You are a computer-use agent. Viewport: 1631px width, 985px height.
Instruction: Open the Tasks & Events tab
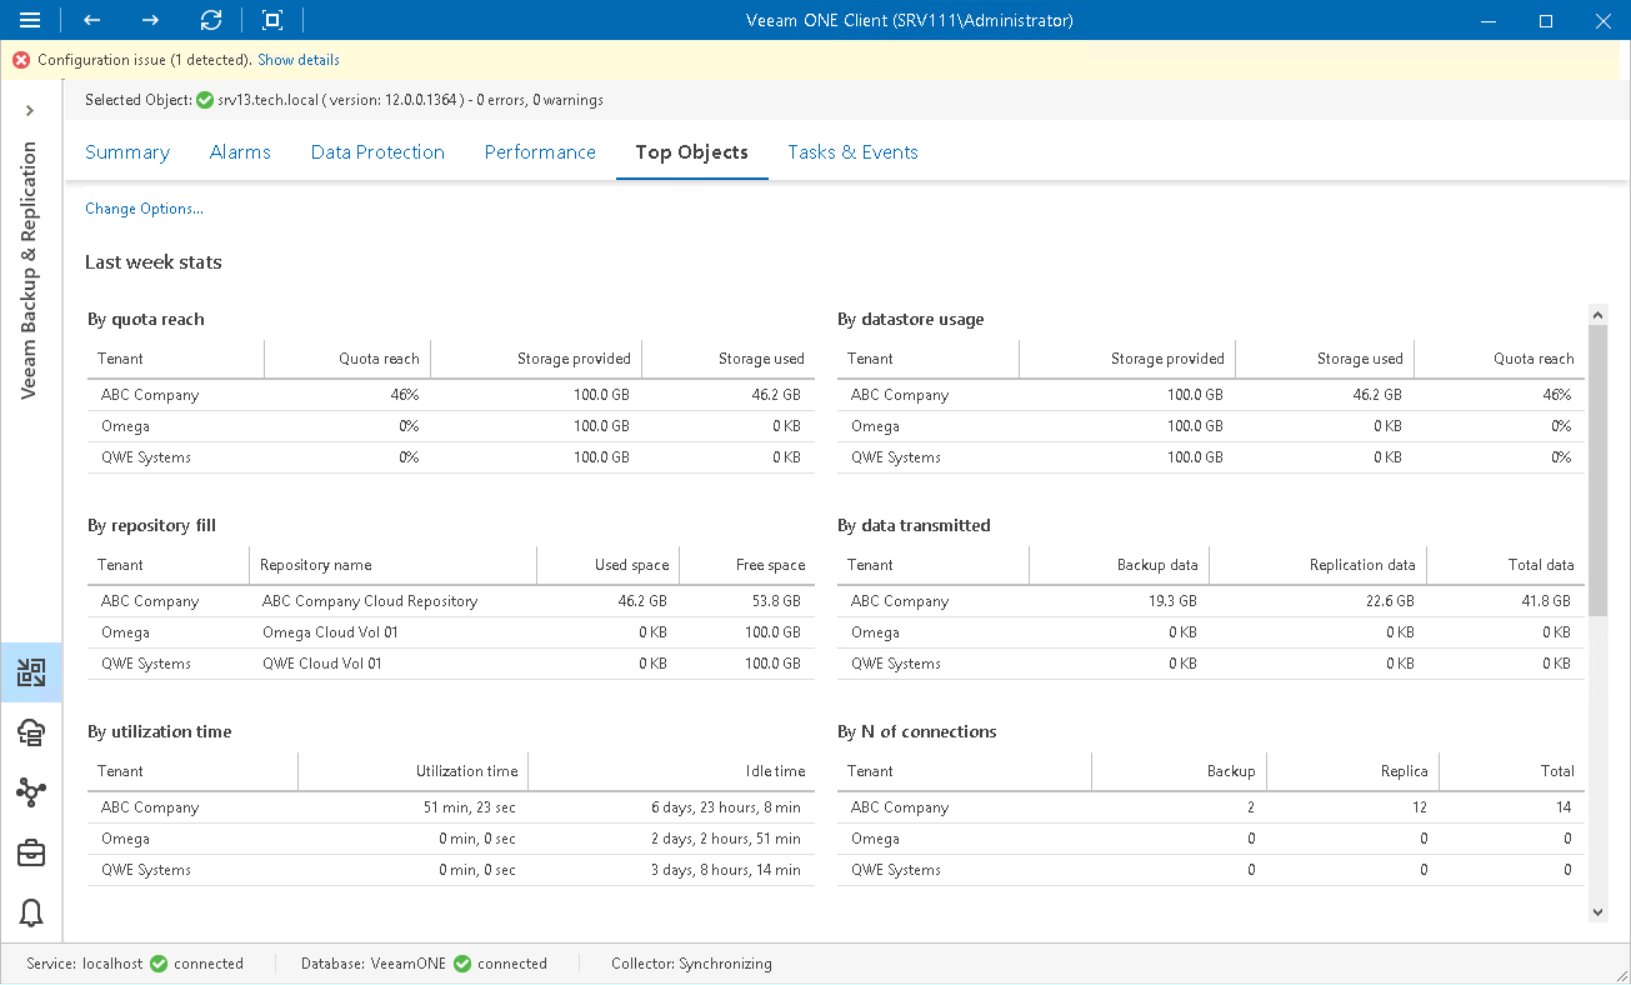click(x=853, y=152)
